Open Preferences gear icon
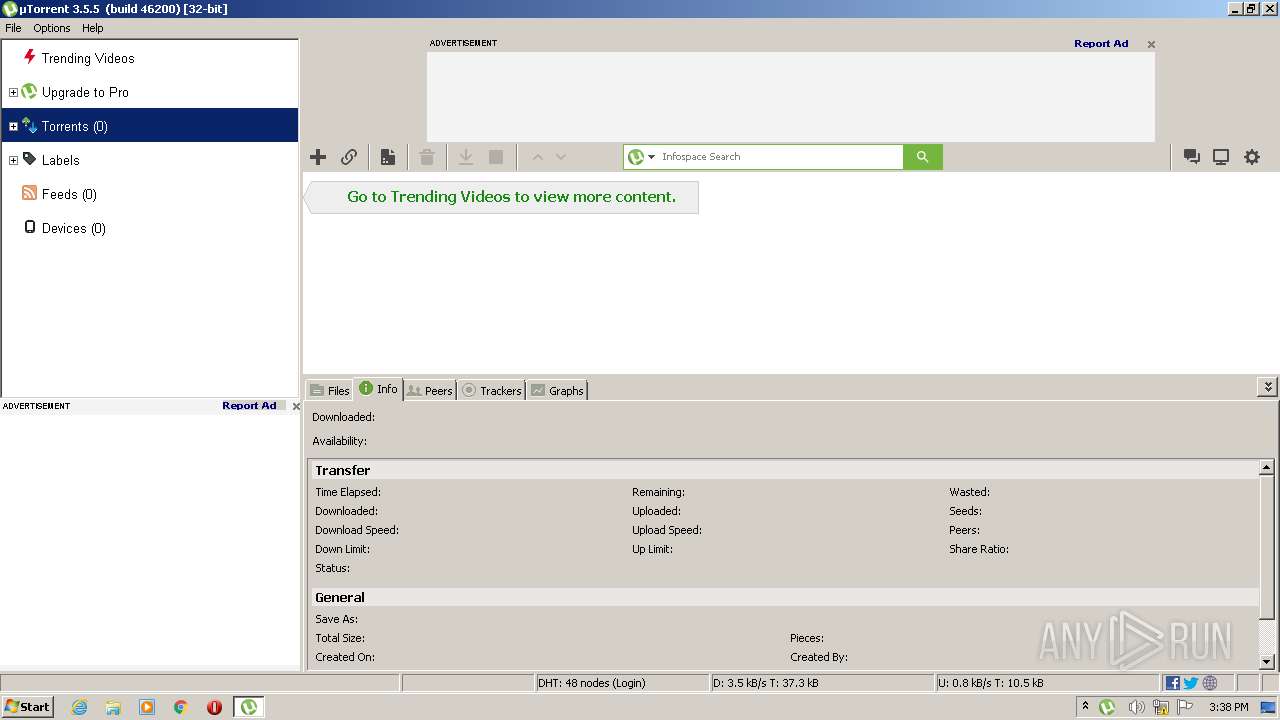This screenshot has height=720, width=1280. coord(1252,157)
